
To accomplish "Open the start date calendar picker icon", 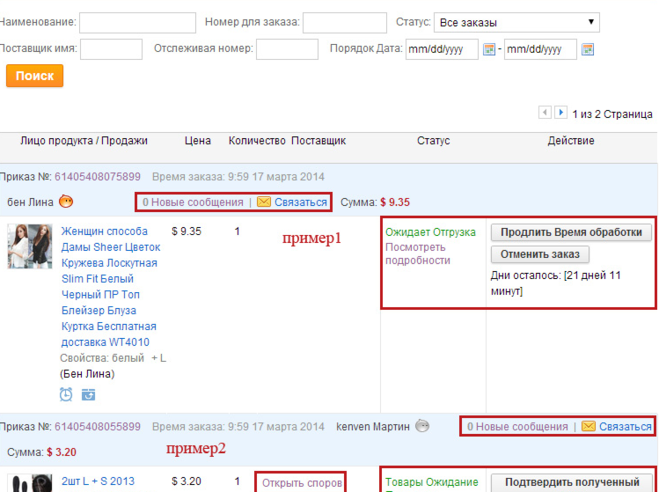I will (489, 49).
